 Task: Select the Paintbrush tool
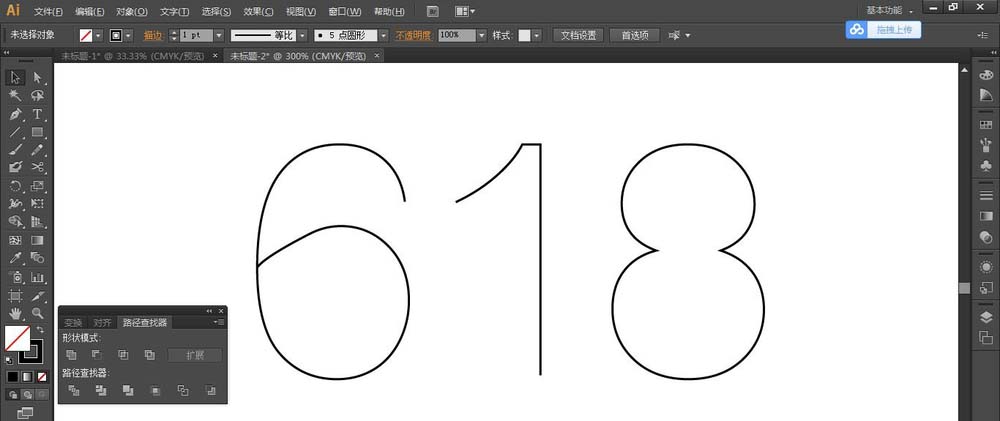15,150
